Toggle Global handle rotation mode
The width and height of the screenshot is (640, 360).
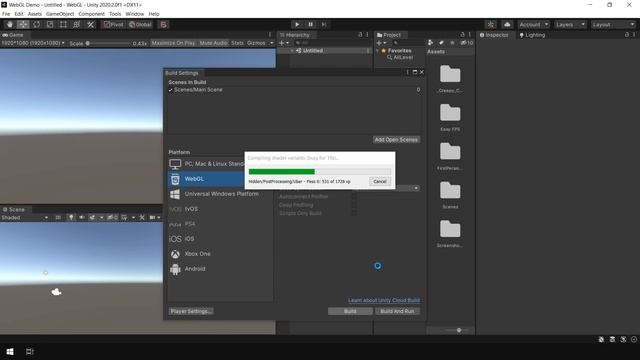pos(140,24)
